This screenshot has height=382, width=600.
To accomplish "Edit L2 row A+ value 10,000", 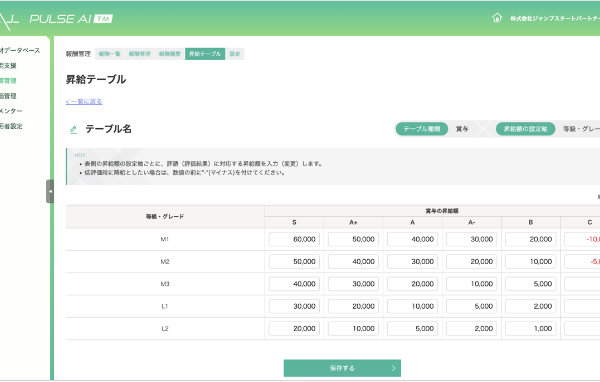I will [x=353, y=328].
